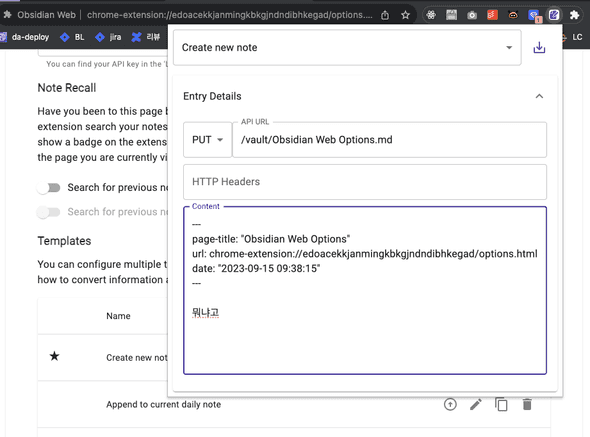This screenshot has width=590, height=437.
Task: Click inside the Content text area
Action: (x=365, y=290)
